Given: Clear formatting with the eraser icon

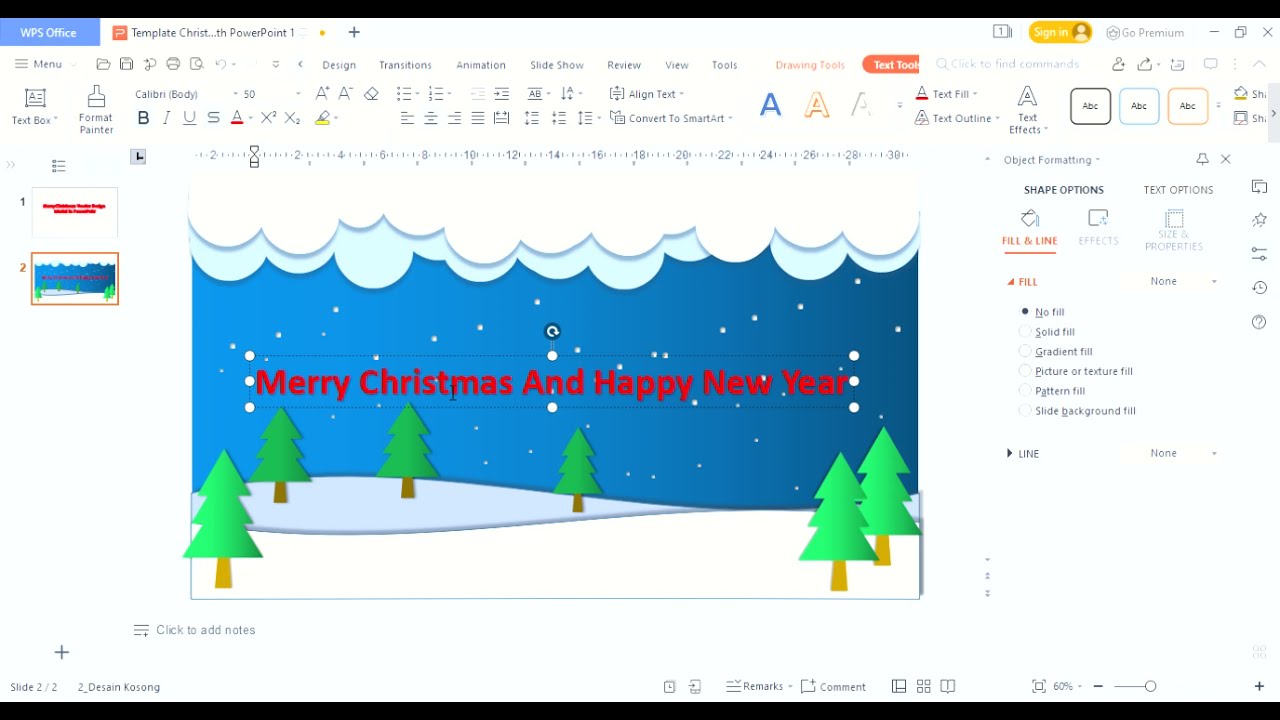Looking at the screenshot, I should click(x=371, y=93).
